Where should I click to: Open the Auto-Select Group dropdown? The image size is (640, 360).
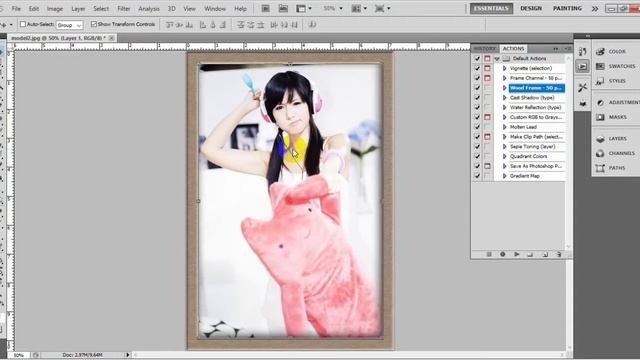click(69, 25)
